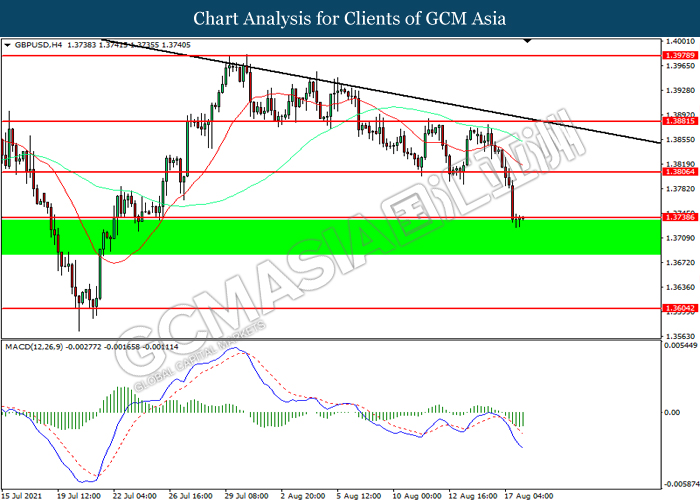Click the 5 Aug 12:00 time label
Image resolution: width=700 pixels, height=500 pixels.
point(359,496)
